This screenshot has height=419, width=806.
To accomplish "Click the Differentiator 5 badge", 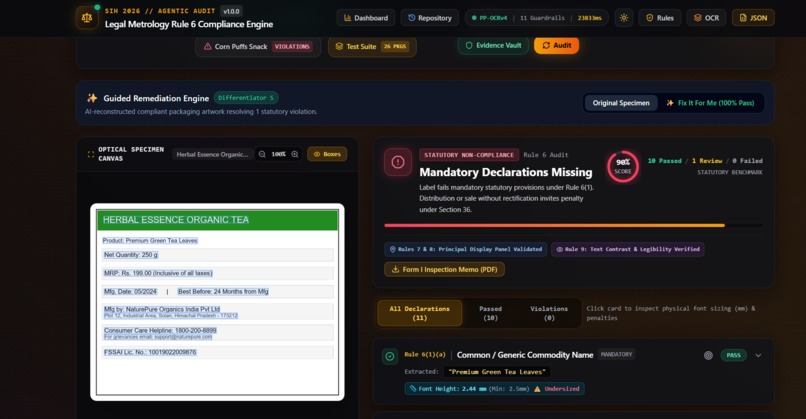I will 246,98.
